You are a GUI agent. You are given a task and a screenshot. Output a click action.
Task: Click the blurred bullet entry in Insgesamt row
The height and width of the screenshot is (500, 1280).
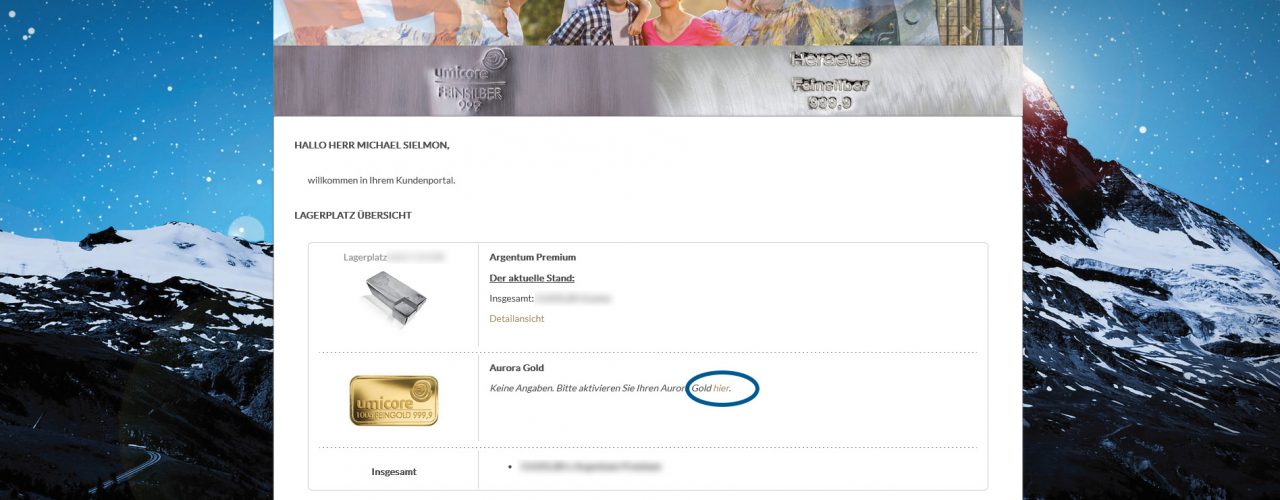click(x=590, y=467)
